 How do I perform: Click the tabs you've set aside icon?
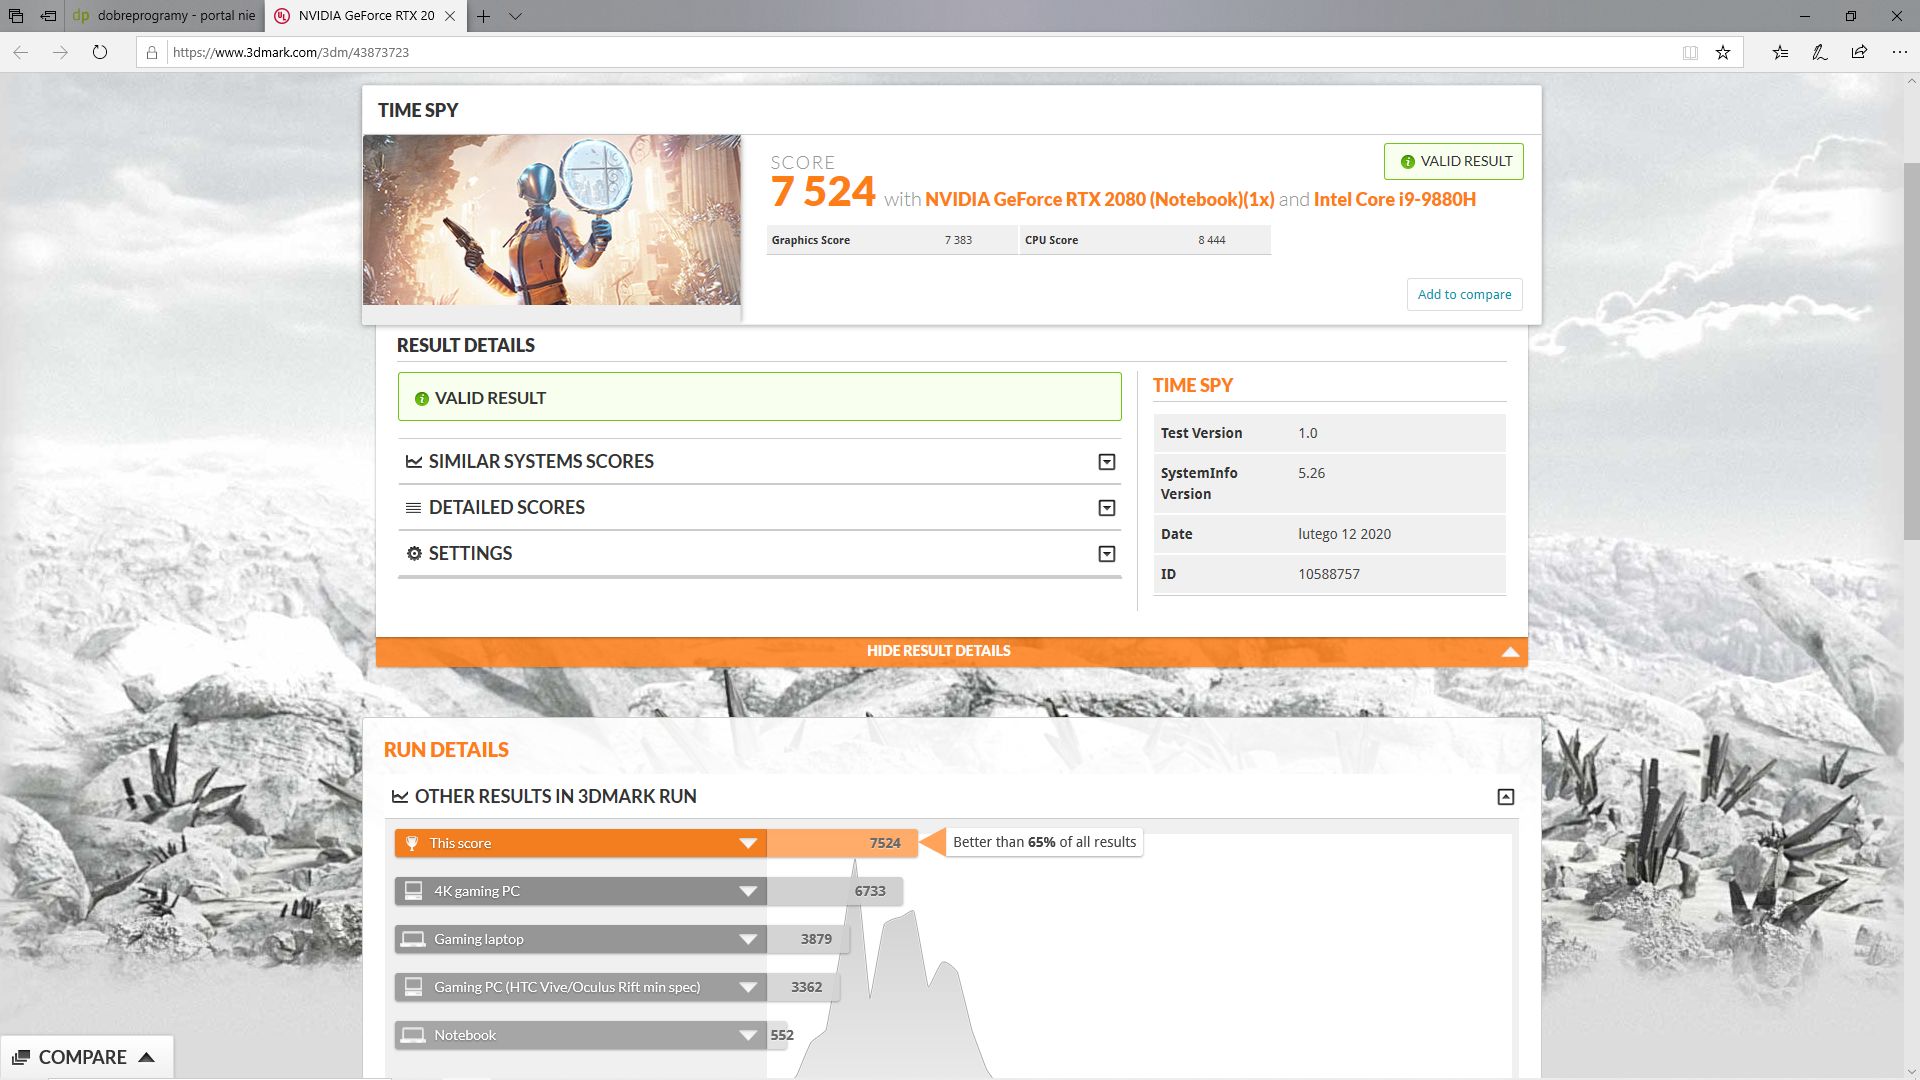pos(16,16)
